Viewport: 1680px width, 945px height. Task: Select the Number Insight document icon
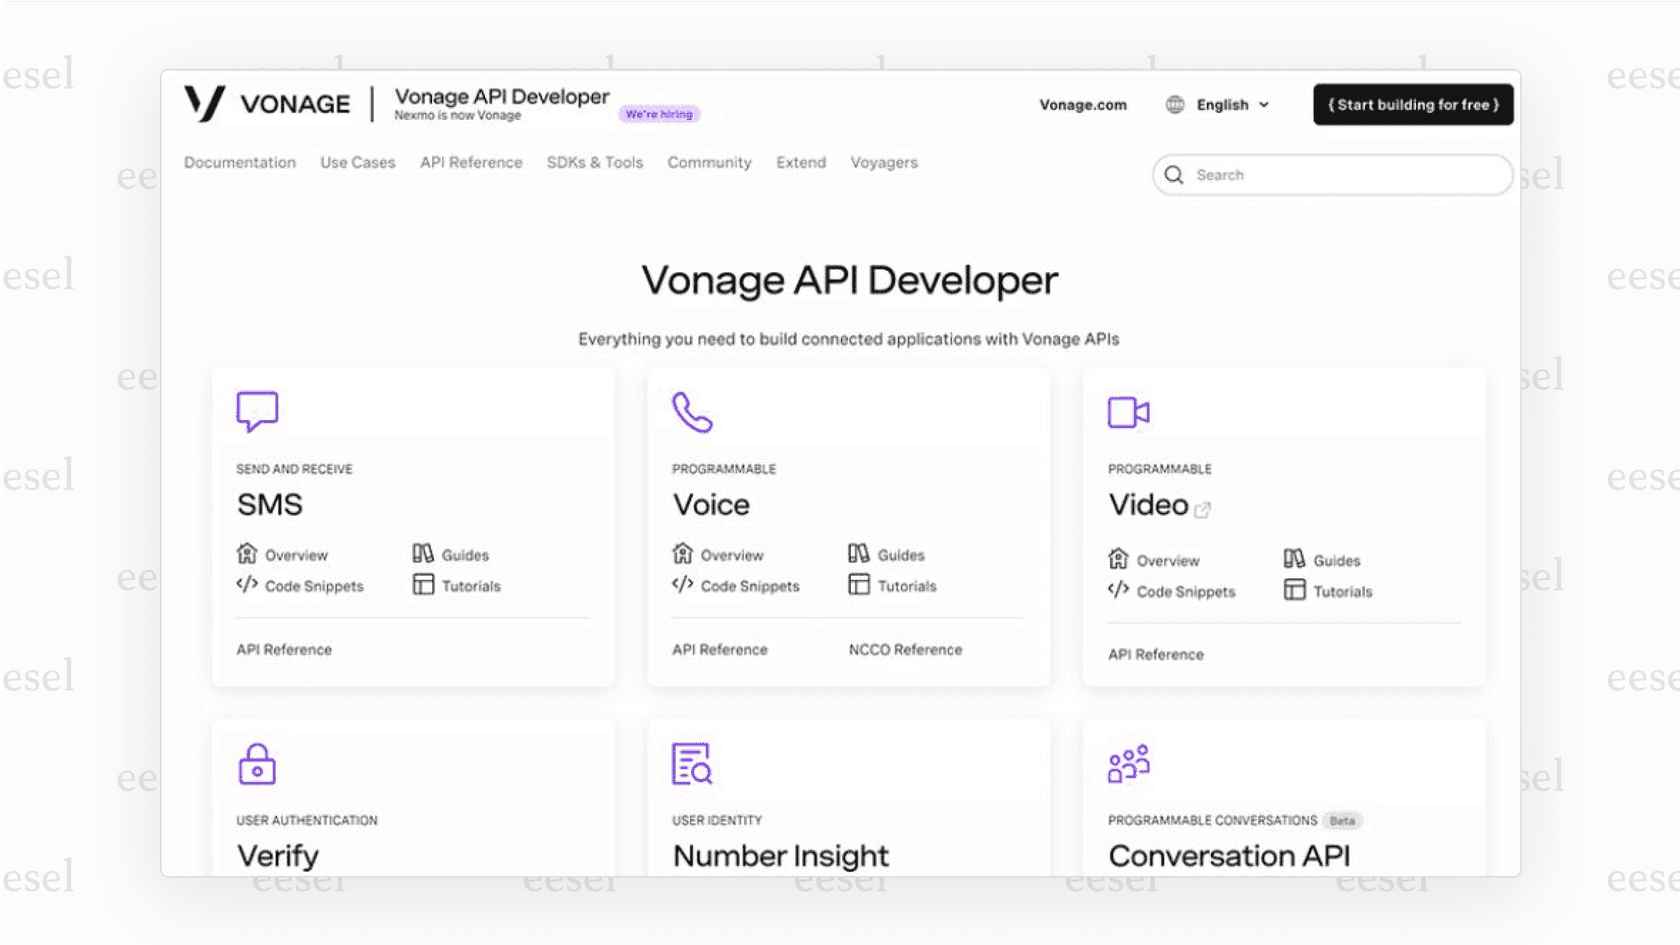[x=692, y=763]
